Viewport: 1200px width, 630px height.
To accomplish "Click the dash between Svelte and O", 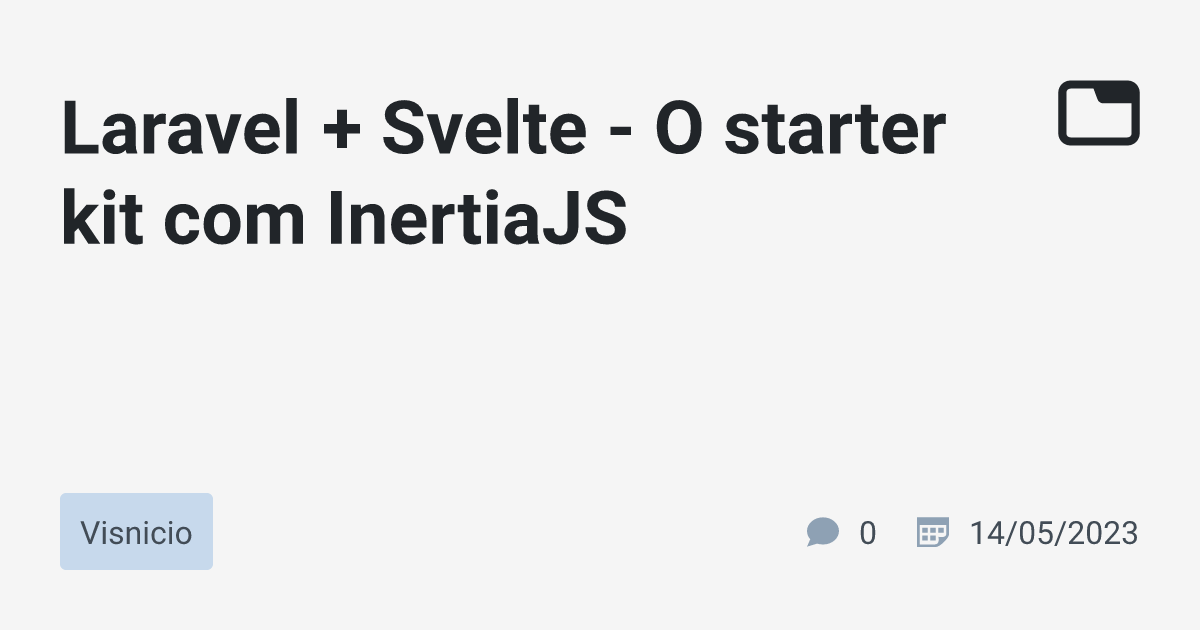I will pyautogui.click(x=621, y=138).
